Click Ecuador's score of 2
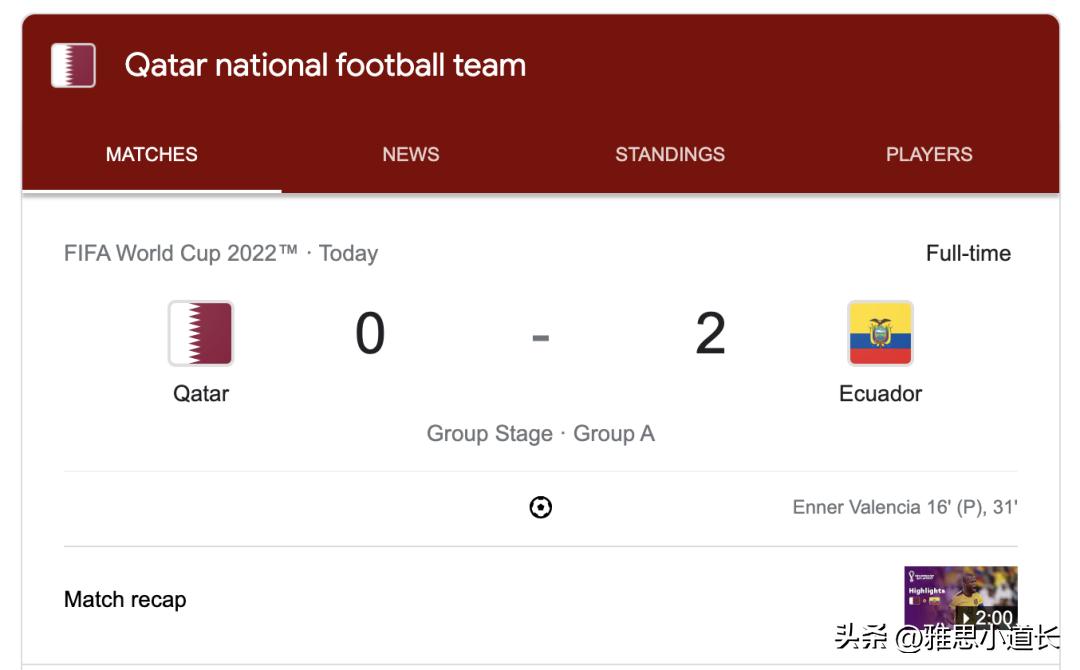This screenshot has width=1080, height=670. [710, 334]
